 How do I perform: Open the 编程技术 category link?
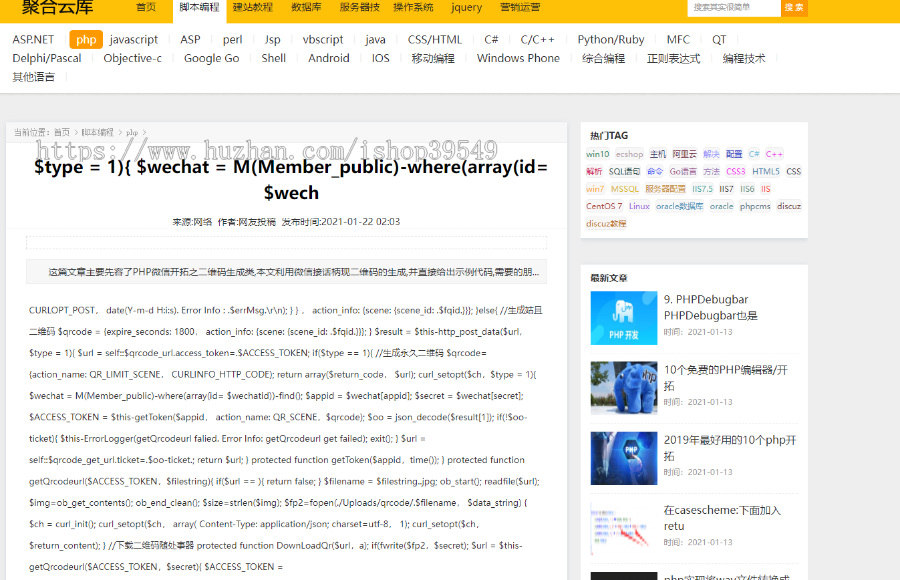744,58
